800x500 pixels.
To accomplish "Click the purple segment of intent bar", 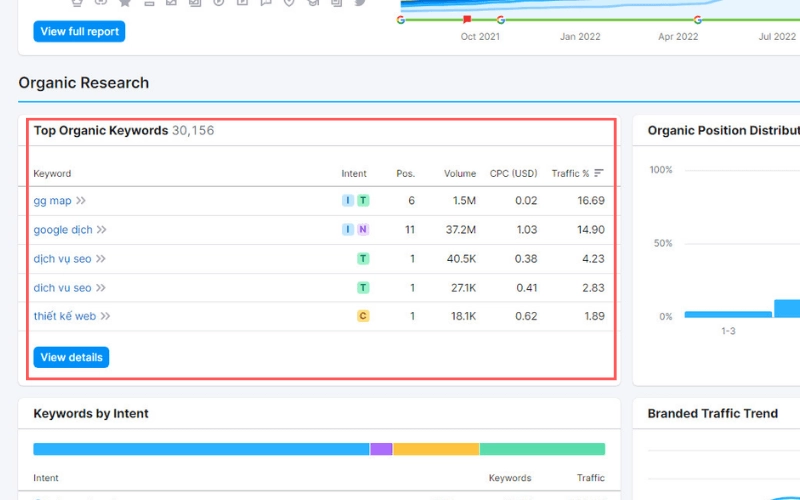I will pyautogui.click(x=381, y=449).
